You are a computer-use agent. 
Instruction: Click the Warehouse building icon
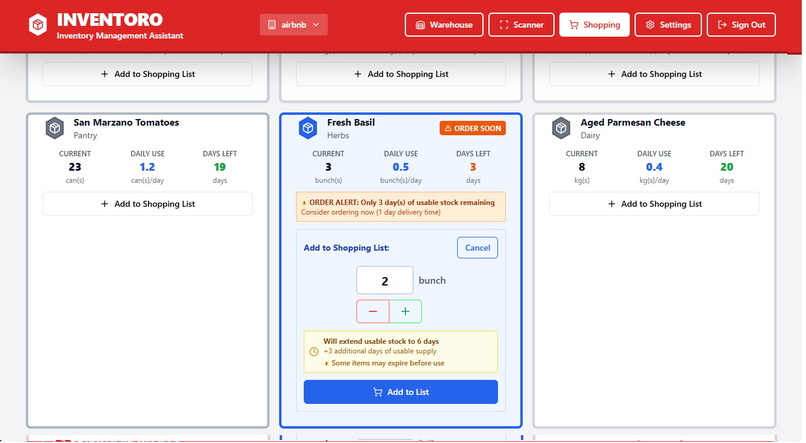pos(420,25)
